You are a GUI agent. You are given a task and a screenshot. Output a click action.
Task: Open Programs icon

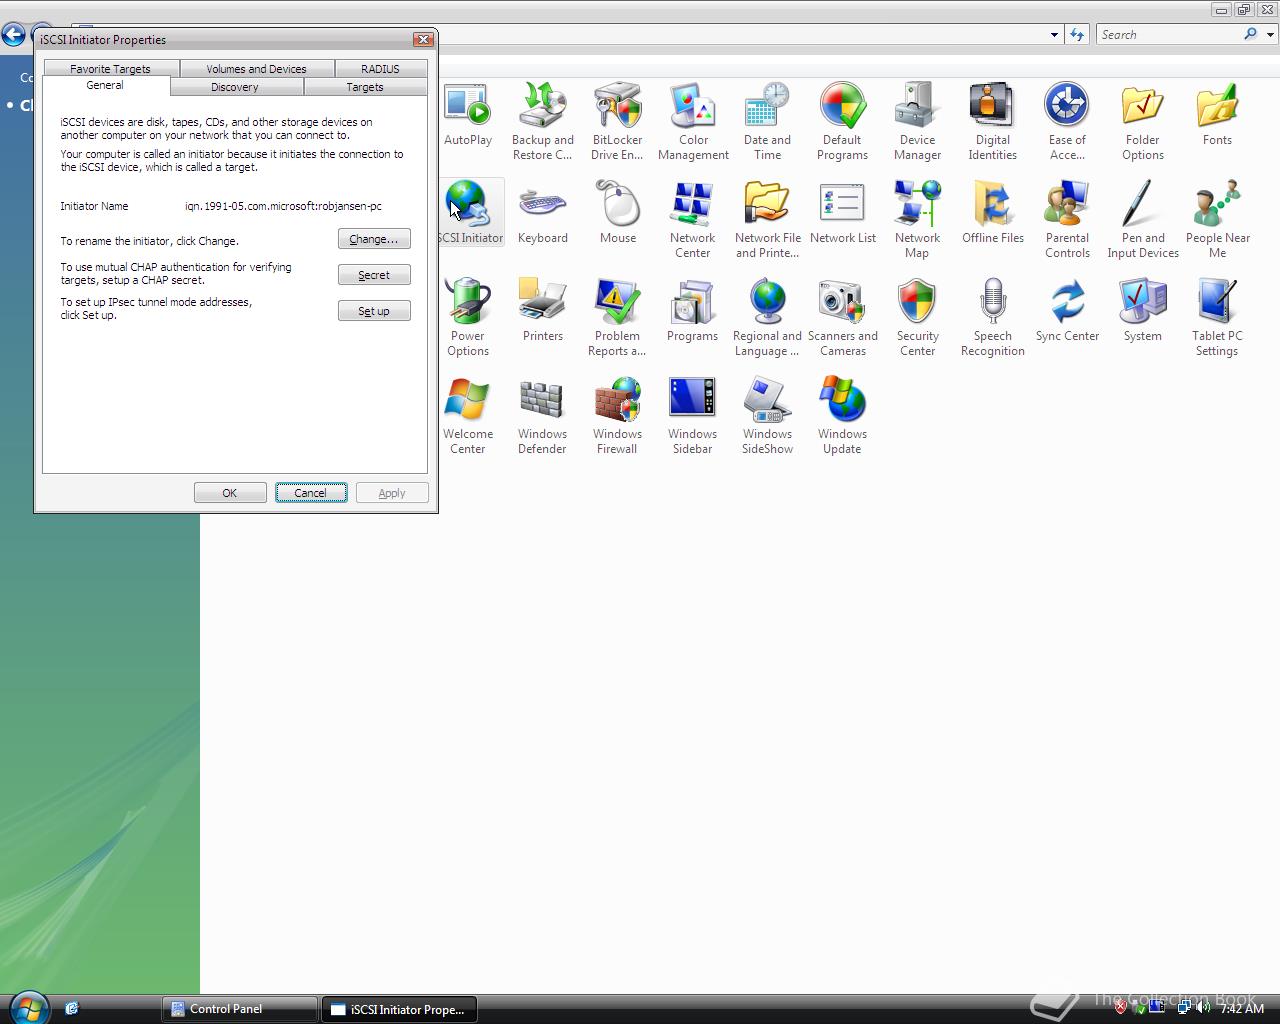point(693,310)
